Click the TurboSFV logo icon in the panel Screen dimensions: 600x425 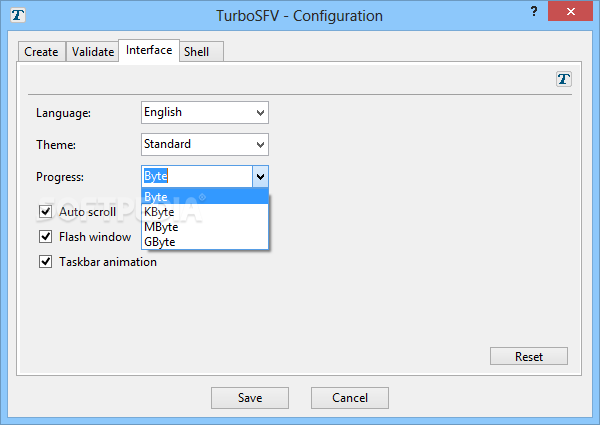tap(564, 79)
